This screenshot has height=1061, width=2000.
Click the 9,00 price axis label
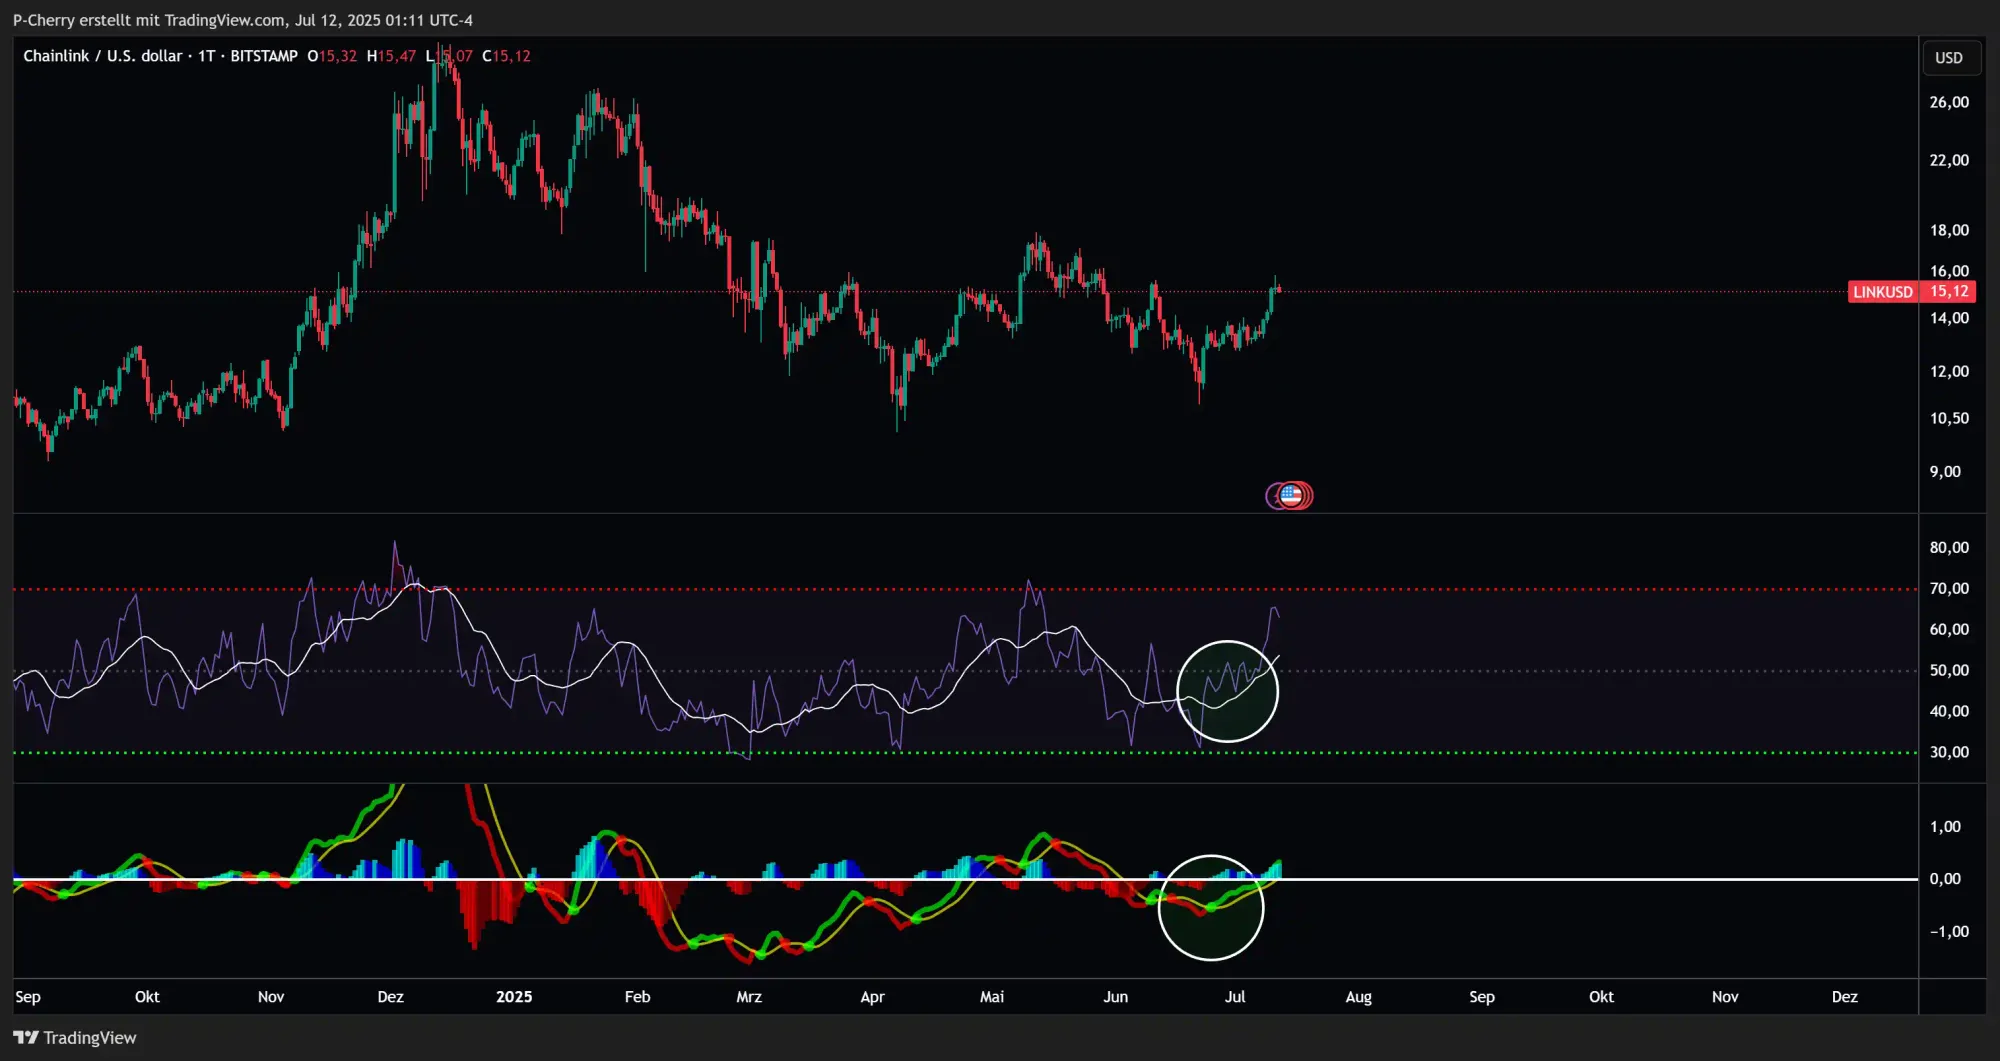(x=1945, y=472)
